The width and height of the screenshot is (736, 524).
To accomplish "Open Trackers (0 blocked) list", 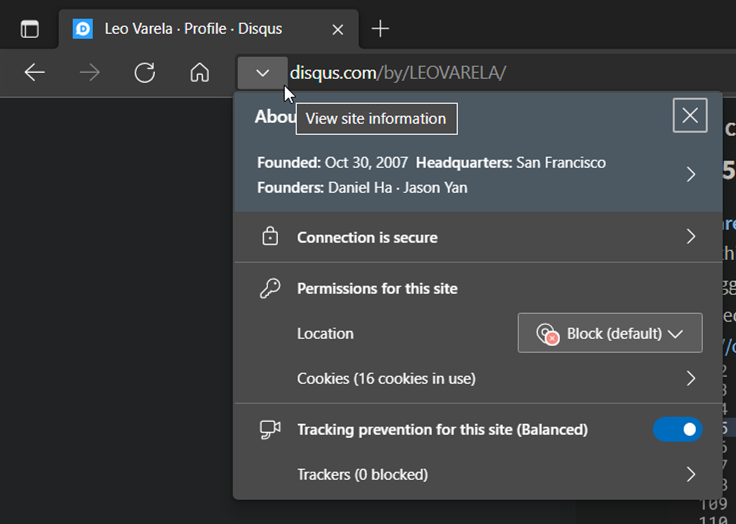I will click(362, 474).
